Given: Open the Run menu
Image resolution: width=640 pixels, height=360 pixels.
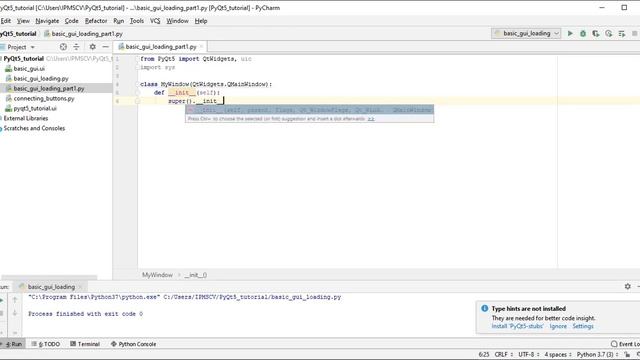Looking at the screenshot, I should pyautogui.click(x=118, y=21).
